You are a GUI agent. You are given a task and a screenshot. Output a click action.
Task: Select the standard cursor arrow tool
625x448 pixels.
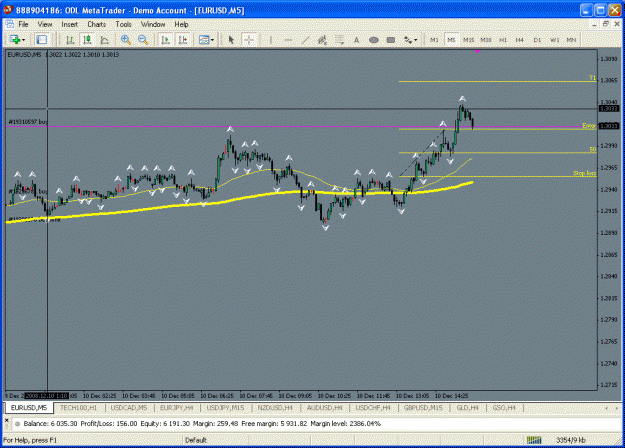231,40
